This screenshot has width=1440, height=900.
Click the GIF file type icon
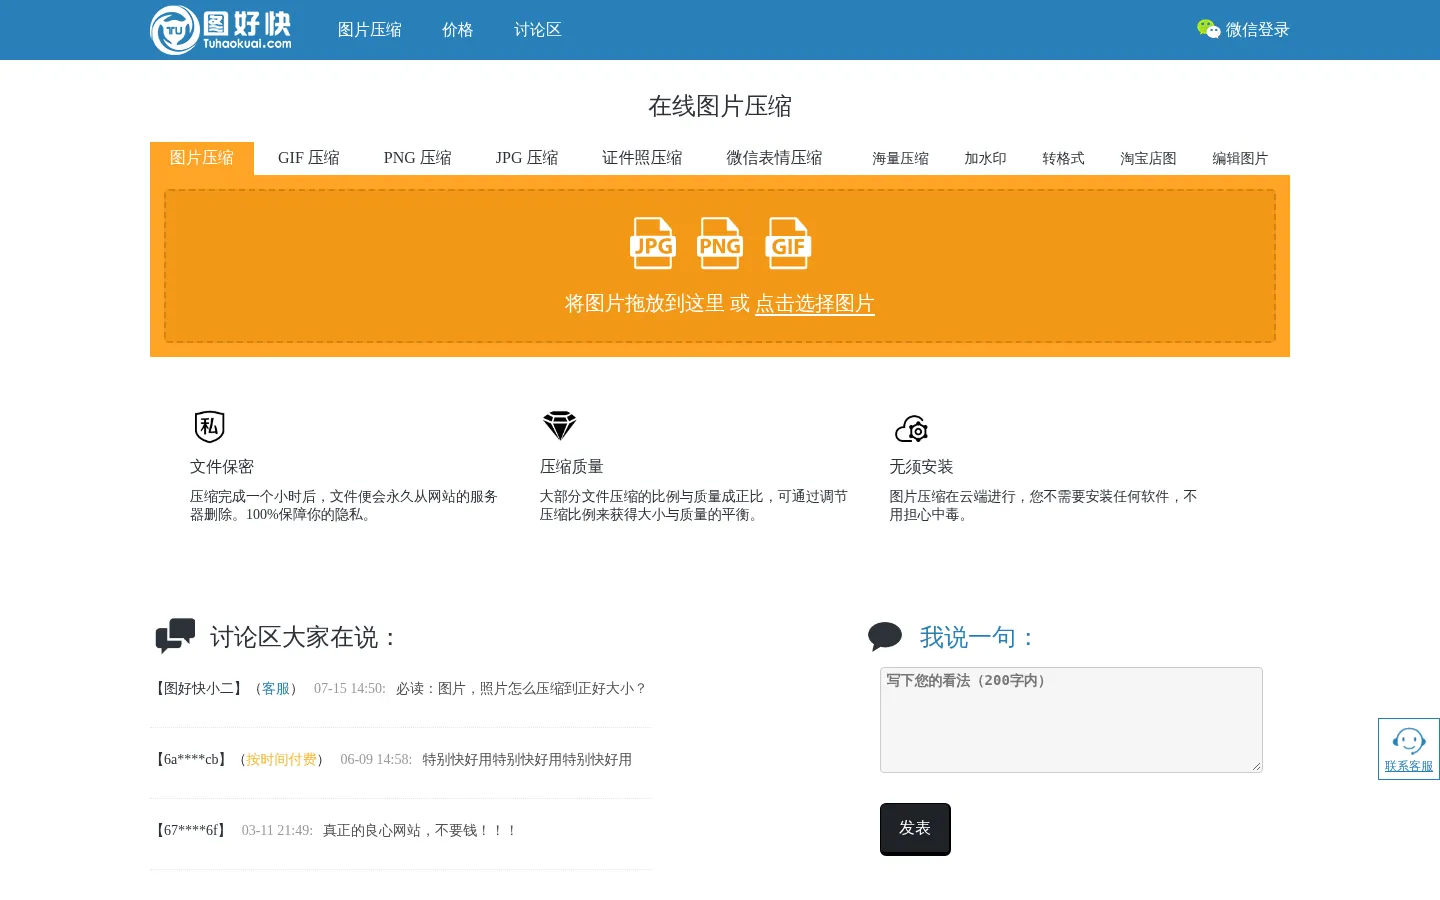[788, 243]
